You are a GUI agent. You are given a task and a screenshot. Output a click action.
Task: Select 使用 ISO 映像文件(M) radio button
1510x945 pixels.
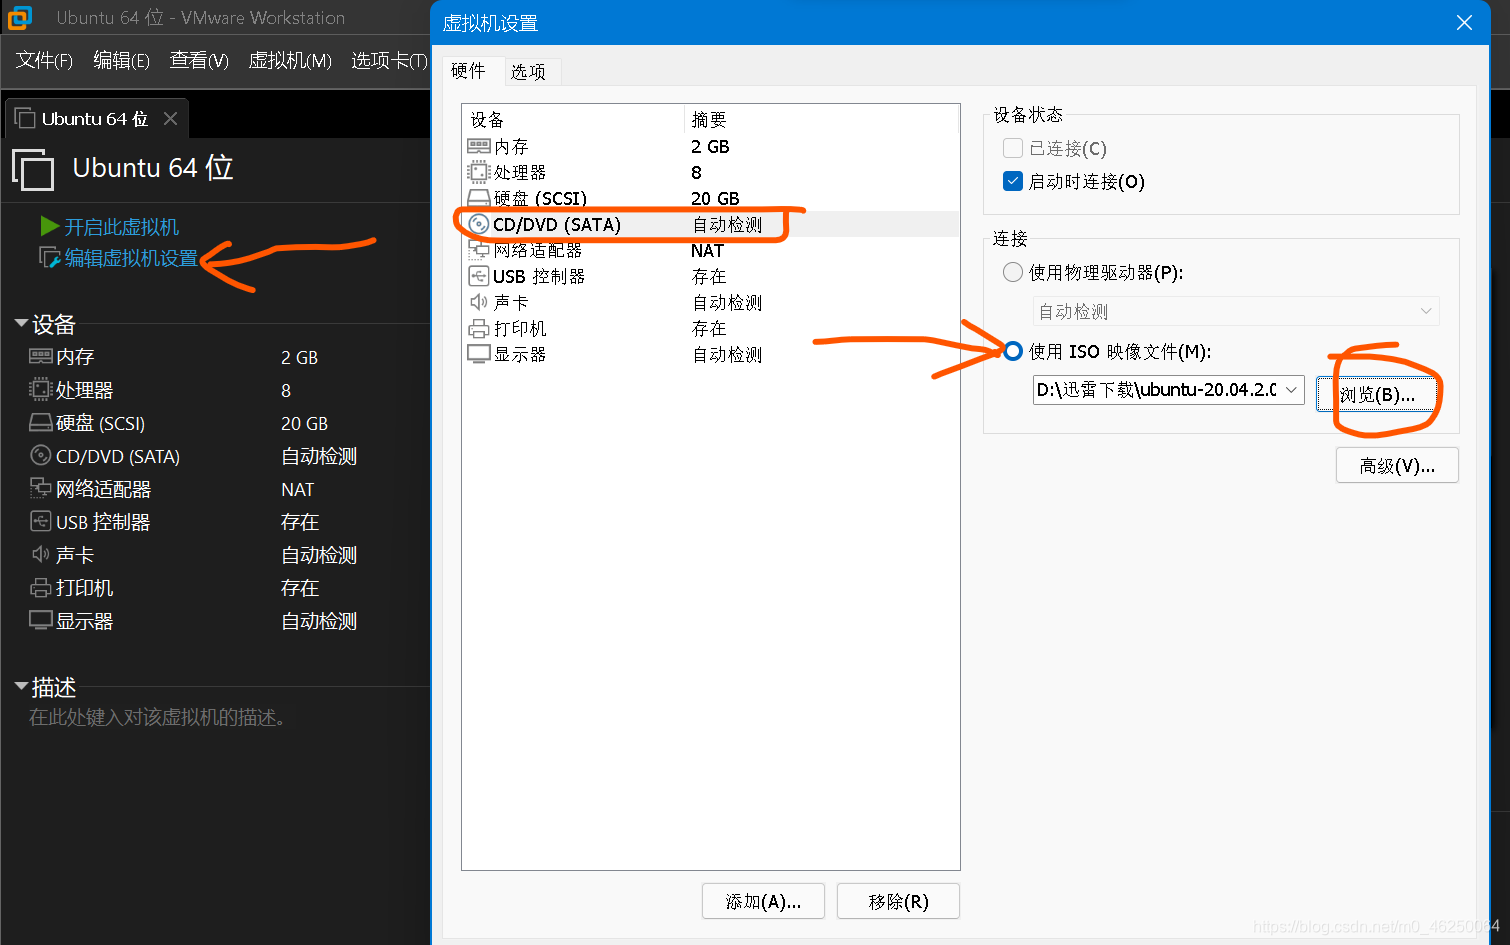point(1013,351)
